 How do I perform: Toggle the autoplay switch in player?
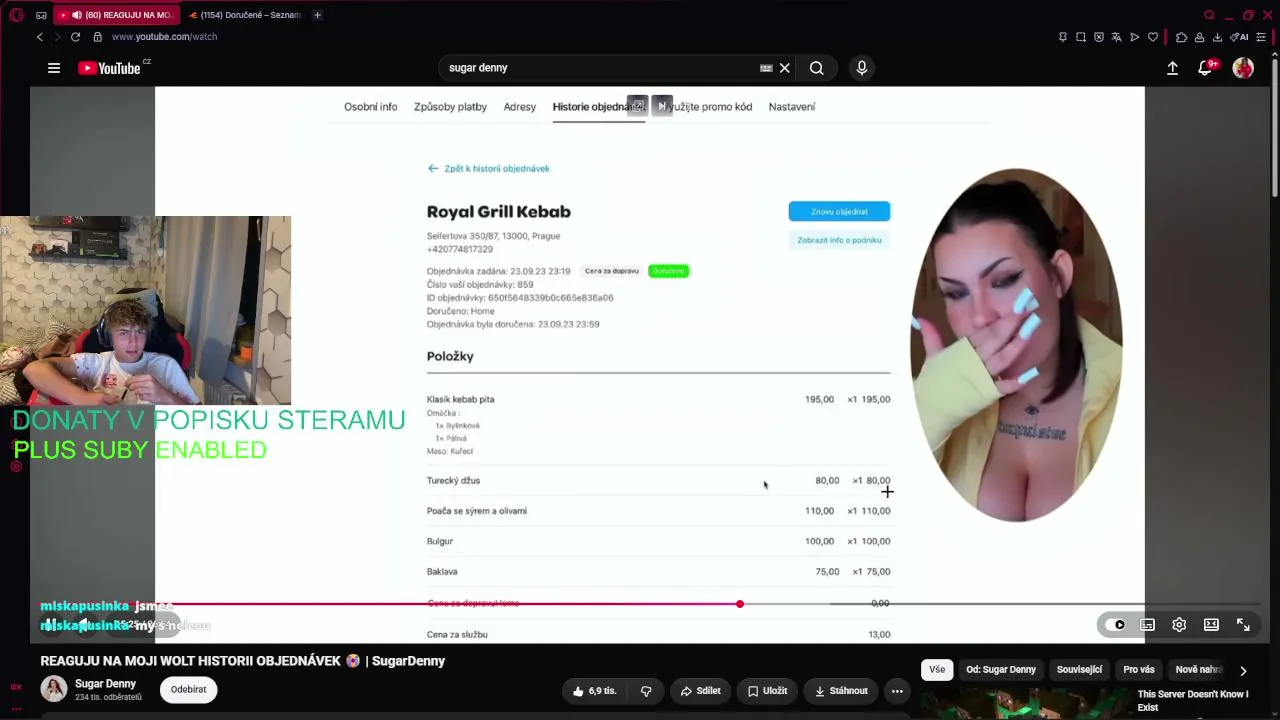(1115, 625)
